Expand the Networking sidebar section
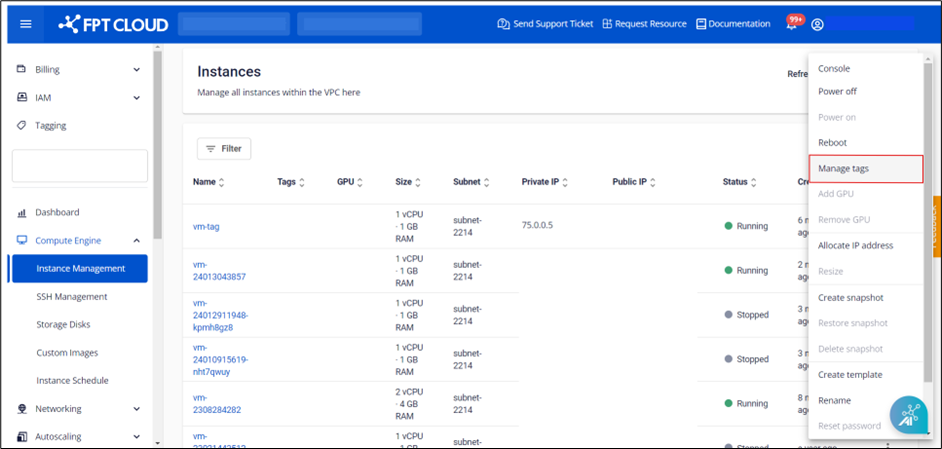Image resolution: width=942 pixels, height=449 pixels. point(136,409)
